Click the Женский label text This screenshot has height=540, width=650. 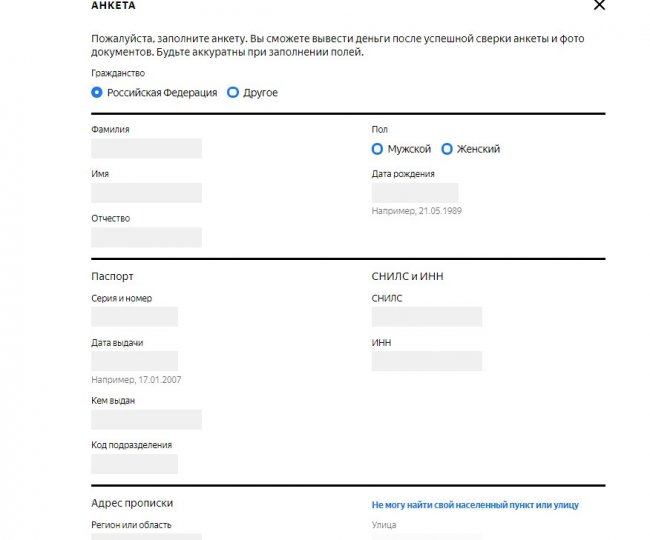coord(478,149)
